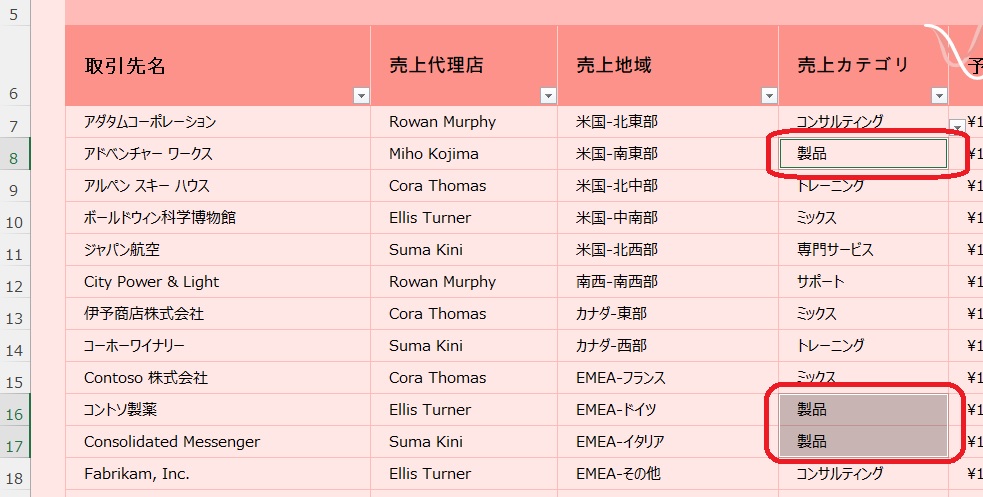Select the EMEA-ドイツ region cell
983x497 pixels.
[x=668, y=409]
